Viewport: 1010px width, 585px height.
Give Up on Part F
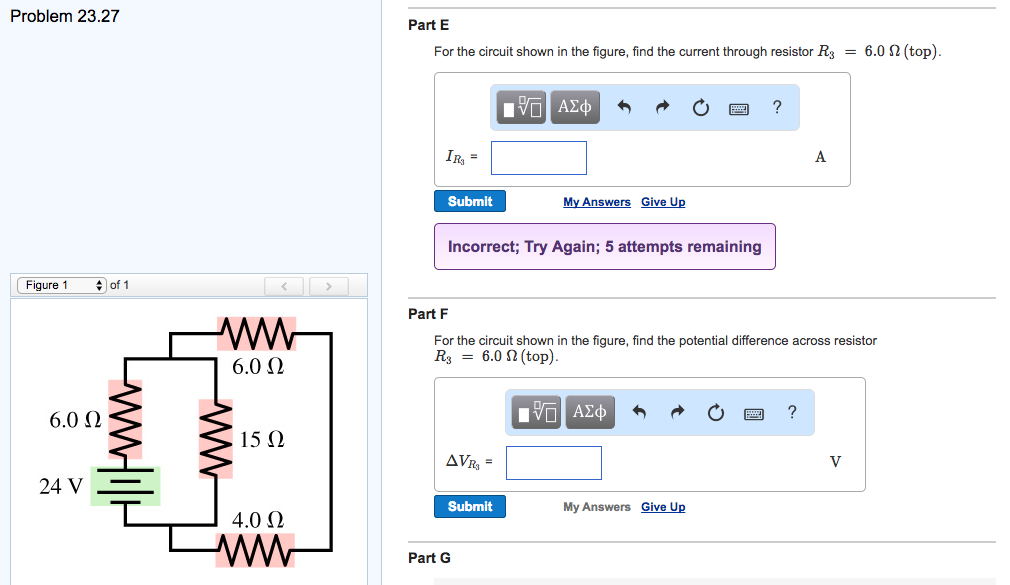tap(663, 507)
